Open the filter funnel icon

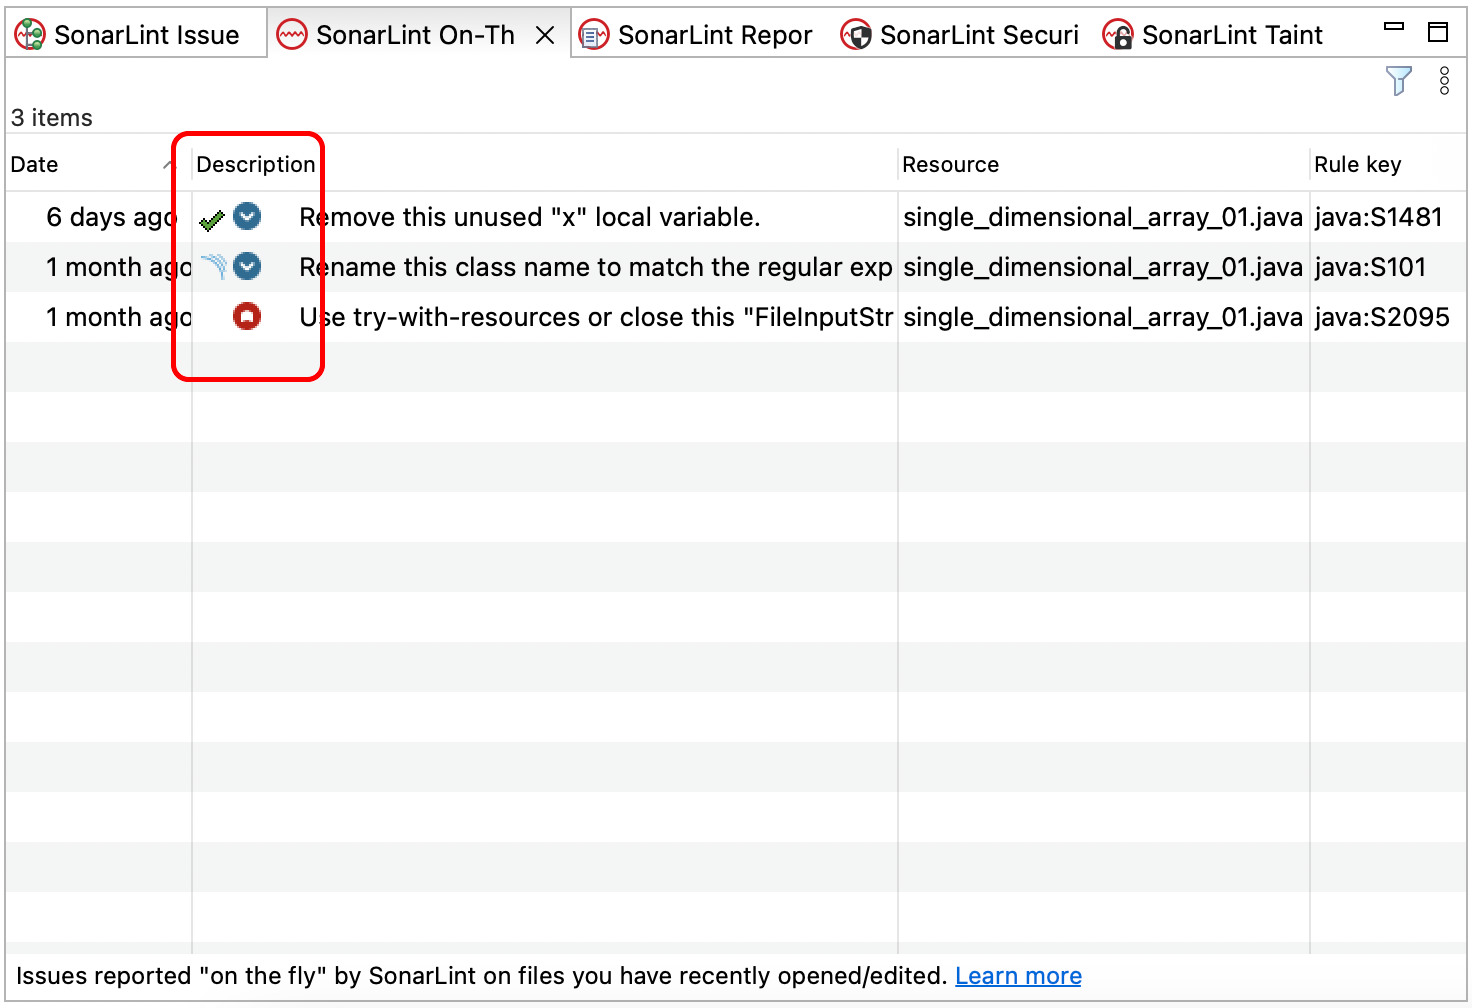pos(1399,80)
